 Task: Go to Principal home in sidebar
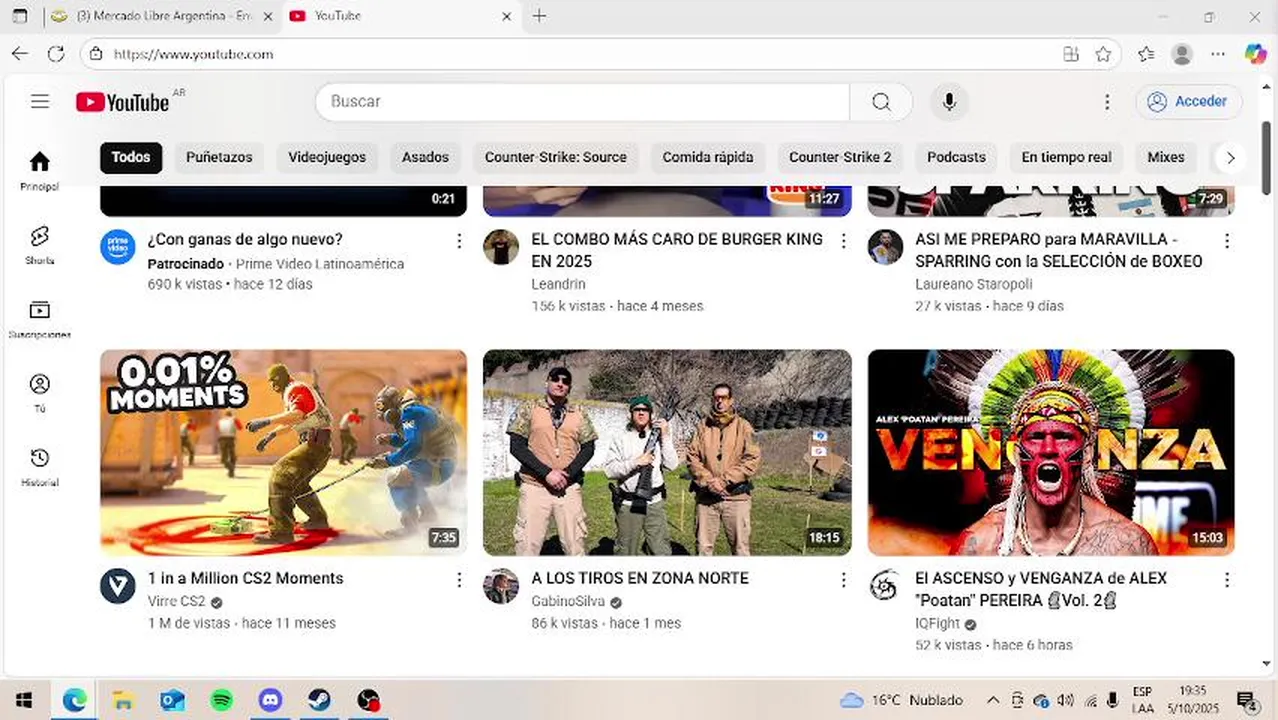[x=40, y=170]
